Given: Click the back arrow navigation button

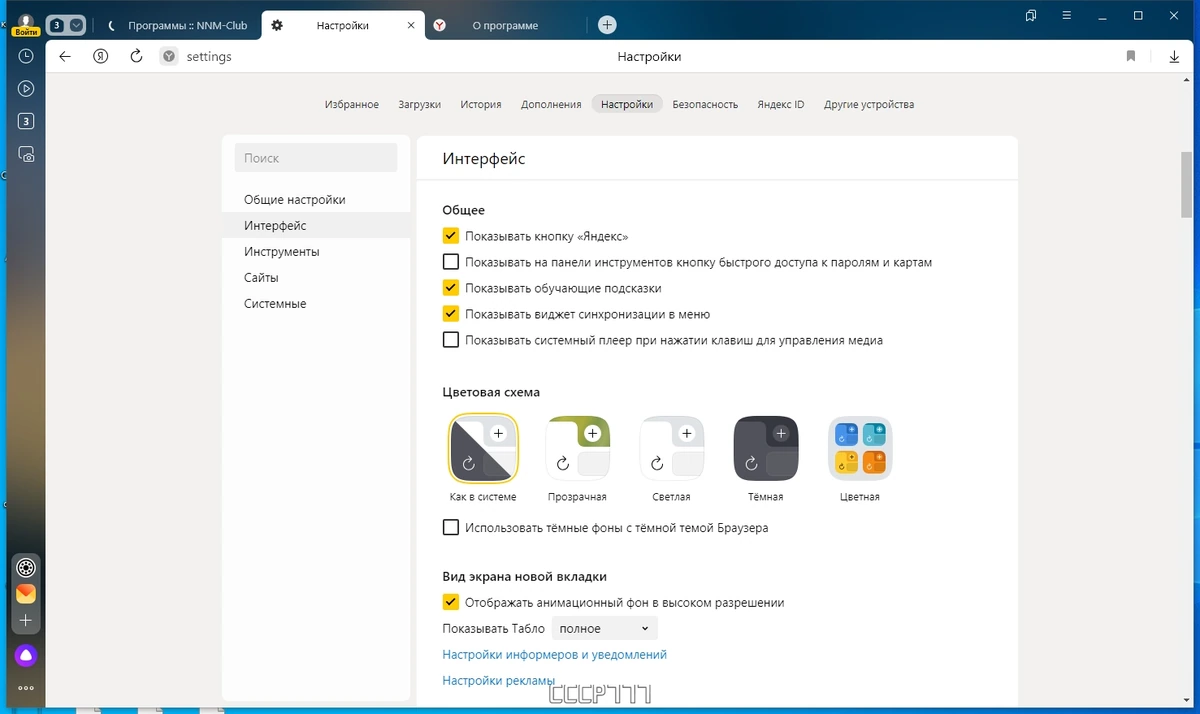Looking at the screenshot, I should coord(65,57).
